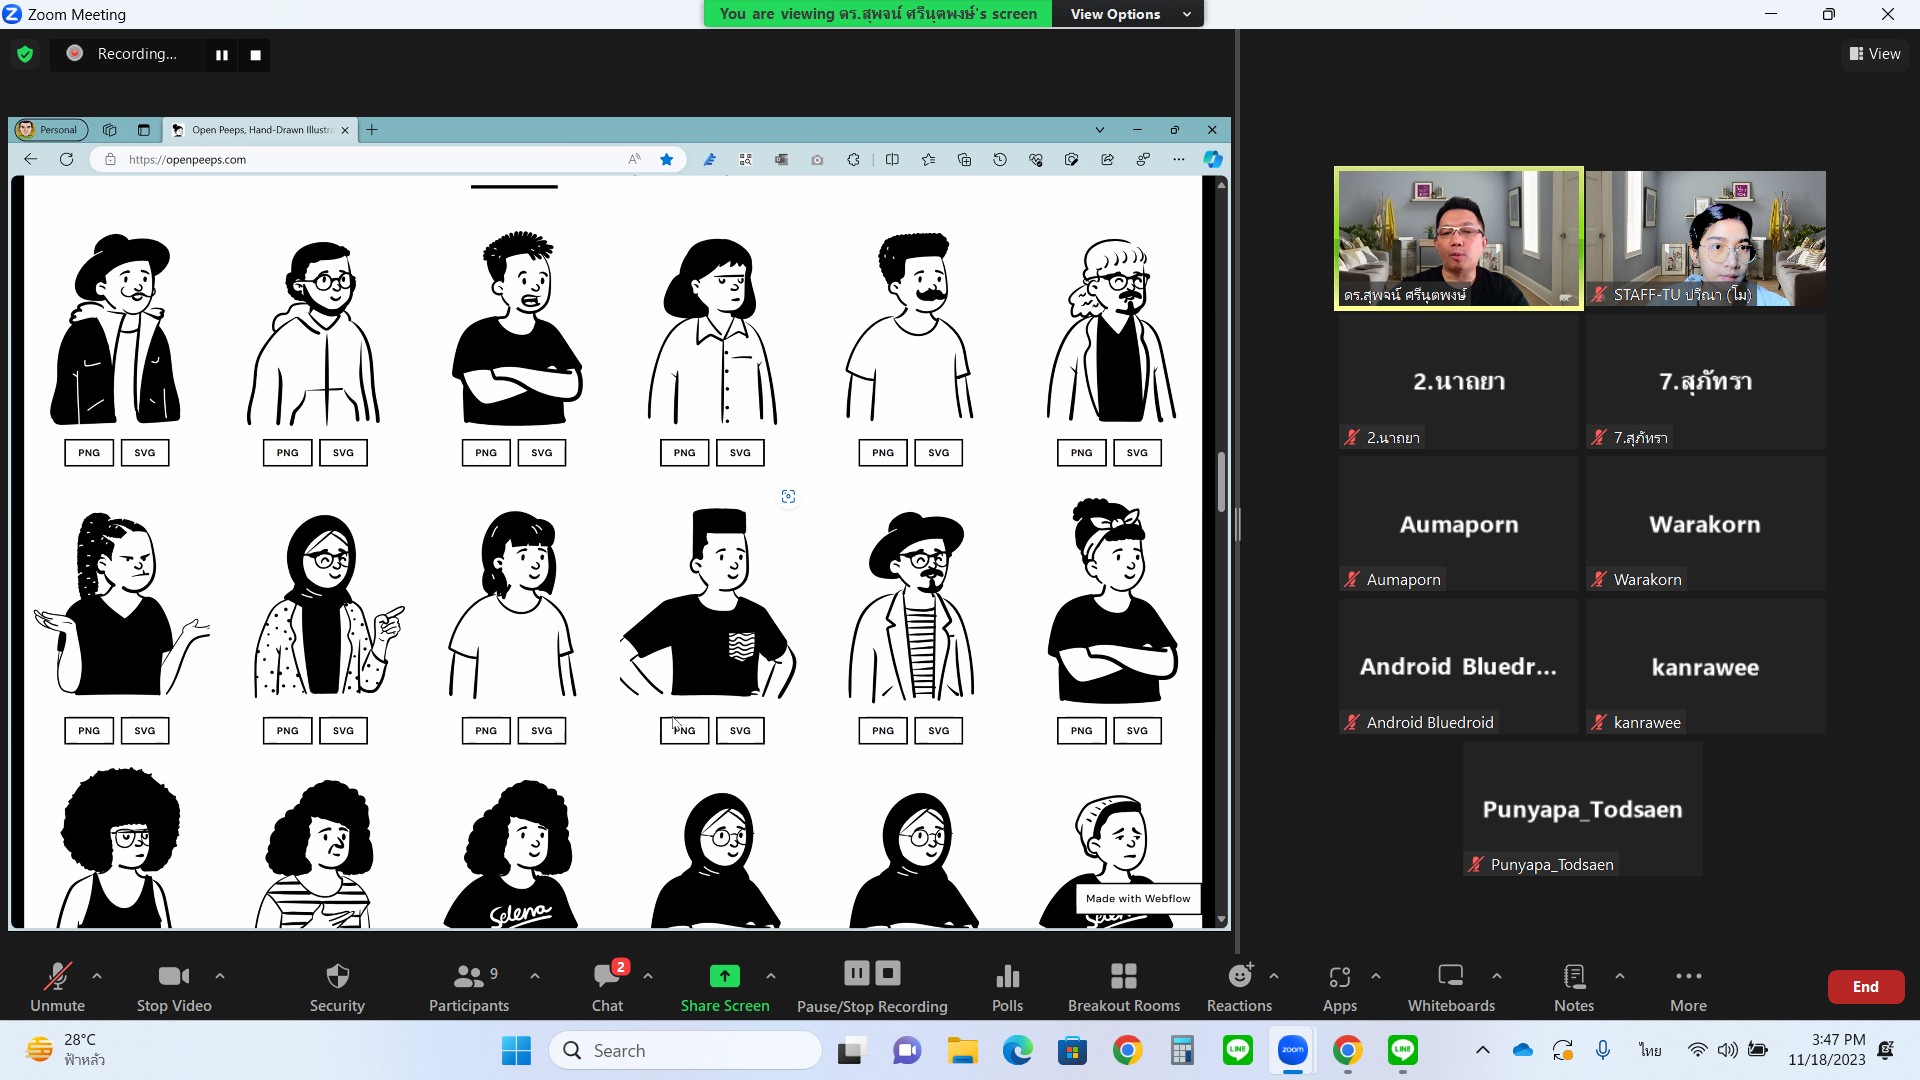Expand arrow beside Apps

[x=1376, y=975]
